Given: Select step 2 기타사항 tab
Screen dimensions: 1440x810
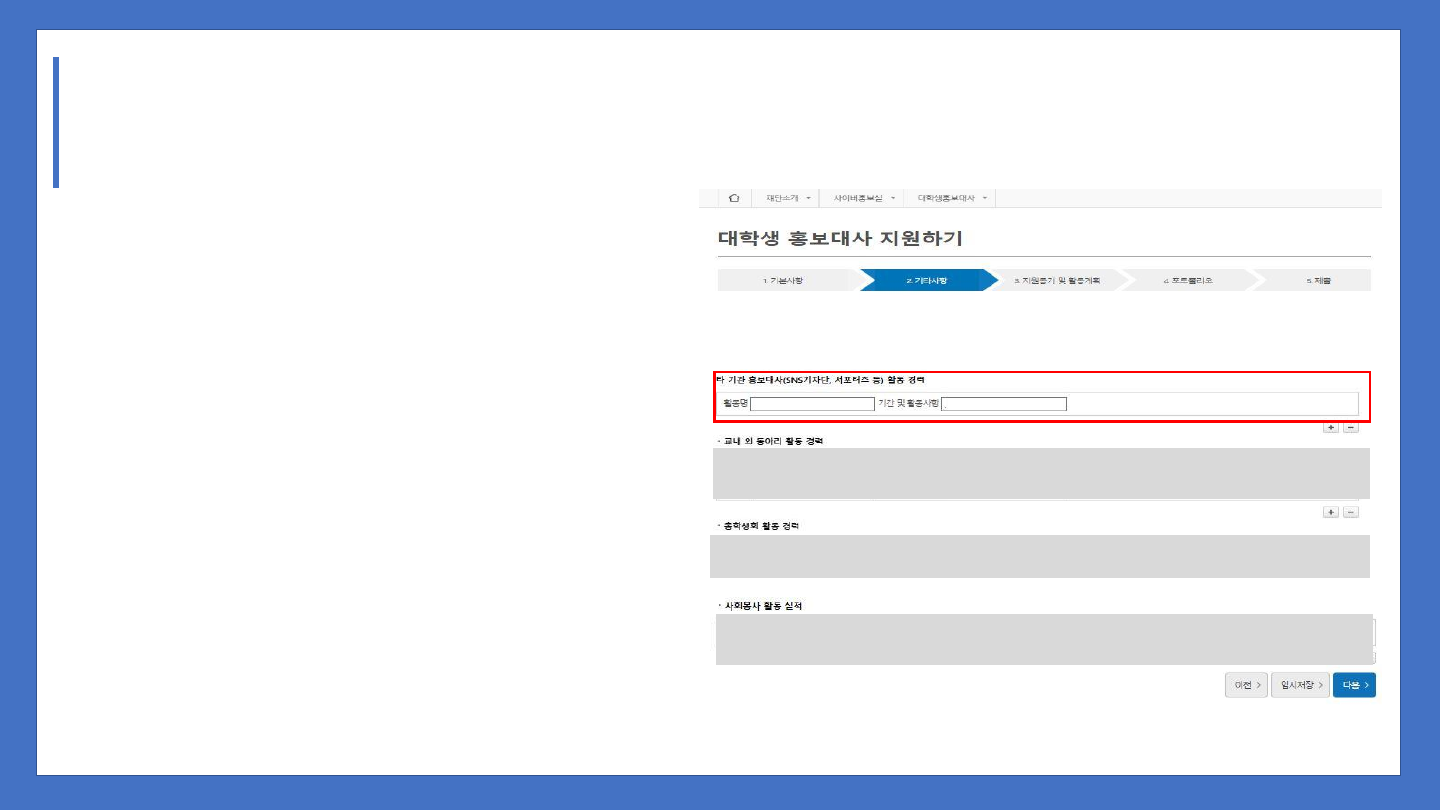Looking at the screenshot, I should coord(926,281).
